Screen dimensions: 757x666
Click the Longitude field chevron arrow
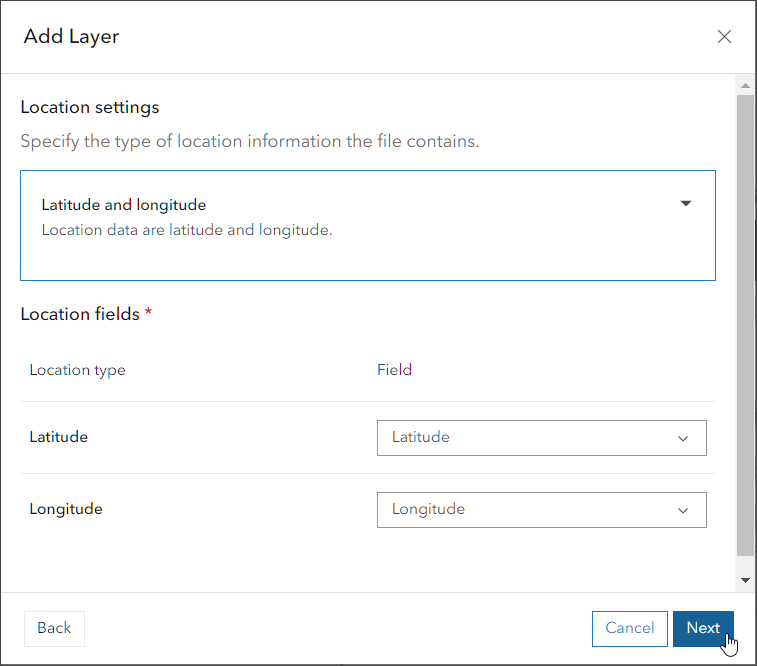tap(683, 510)
